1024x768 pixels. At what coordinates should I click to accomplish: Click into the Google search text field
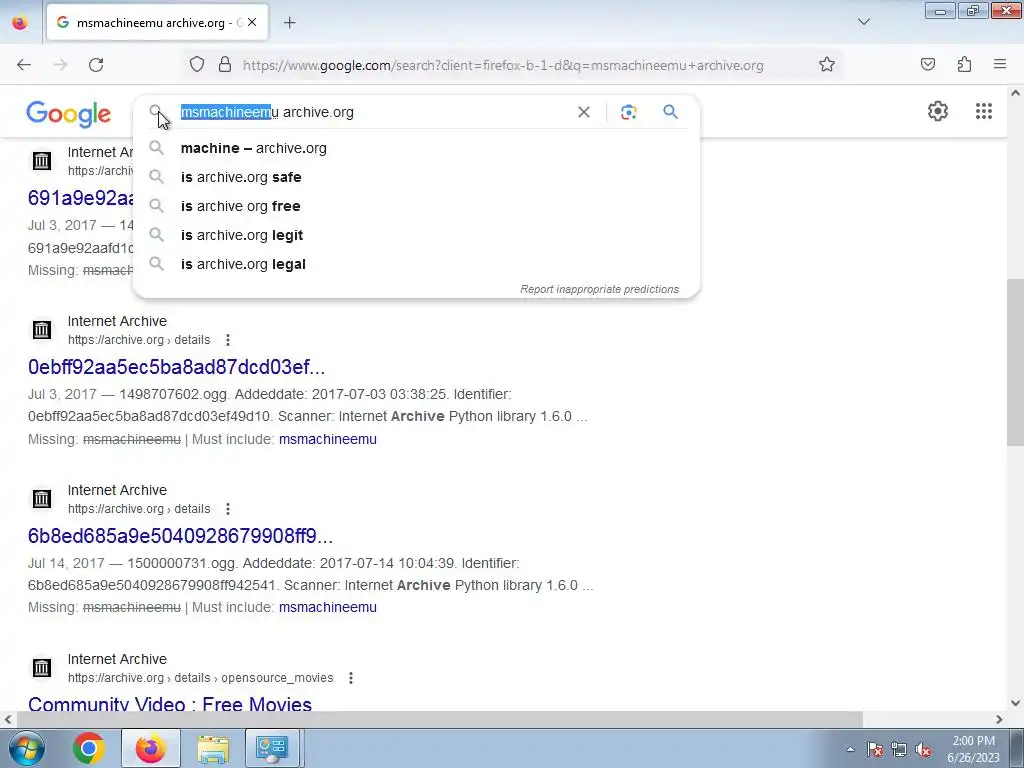372,112
